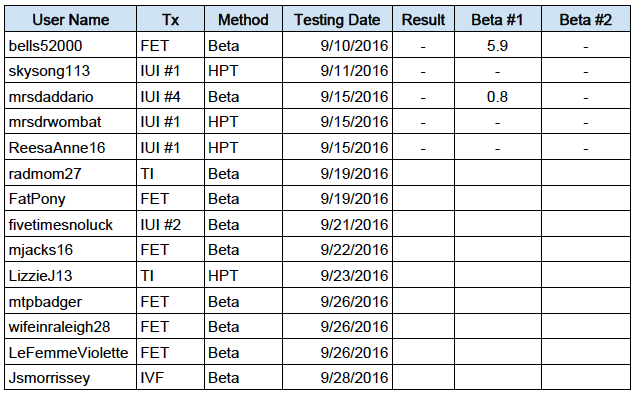This screenshot has height=396, width=637.
Task: Click the 5.9 value in Beta #1
Action: tap(498, 45)
